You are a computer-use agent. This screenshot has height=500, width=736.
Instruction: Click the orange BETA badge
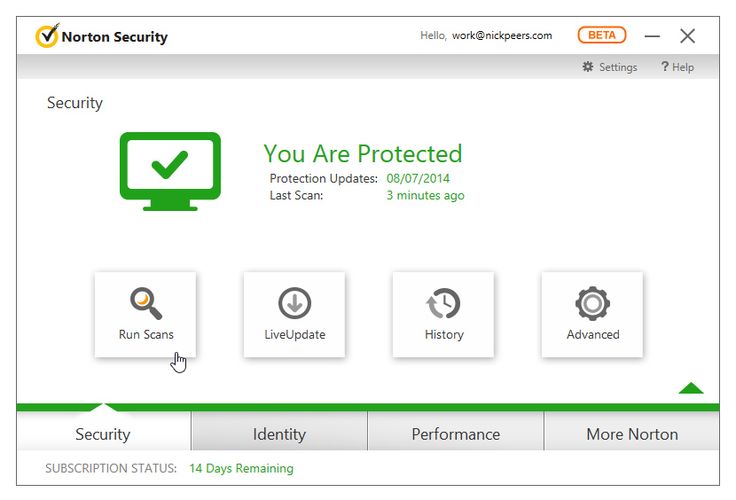point(602,35)
